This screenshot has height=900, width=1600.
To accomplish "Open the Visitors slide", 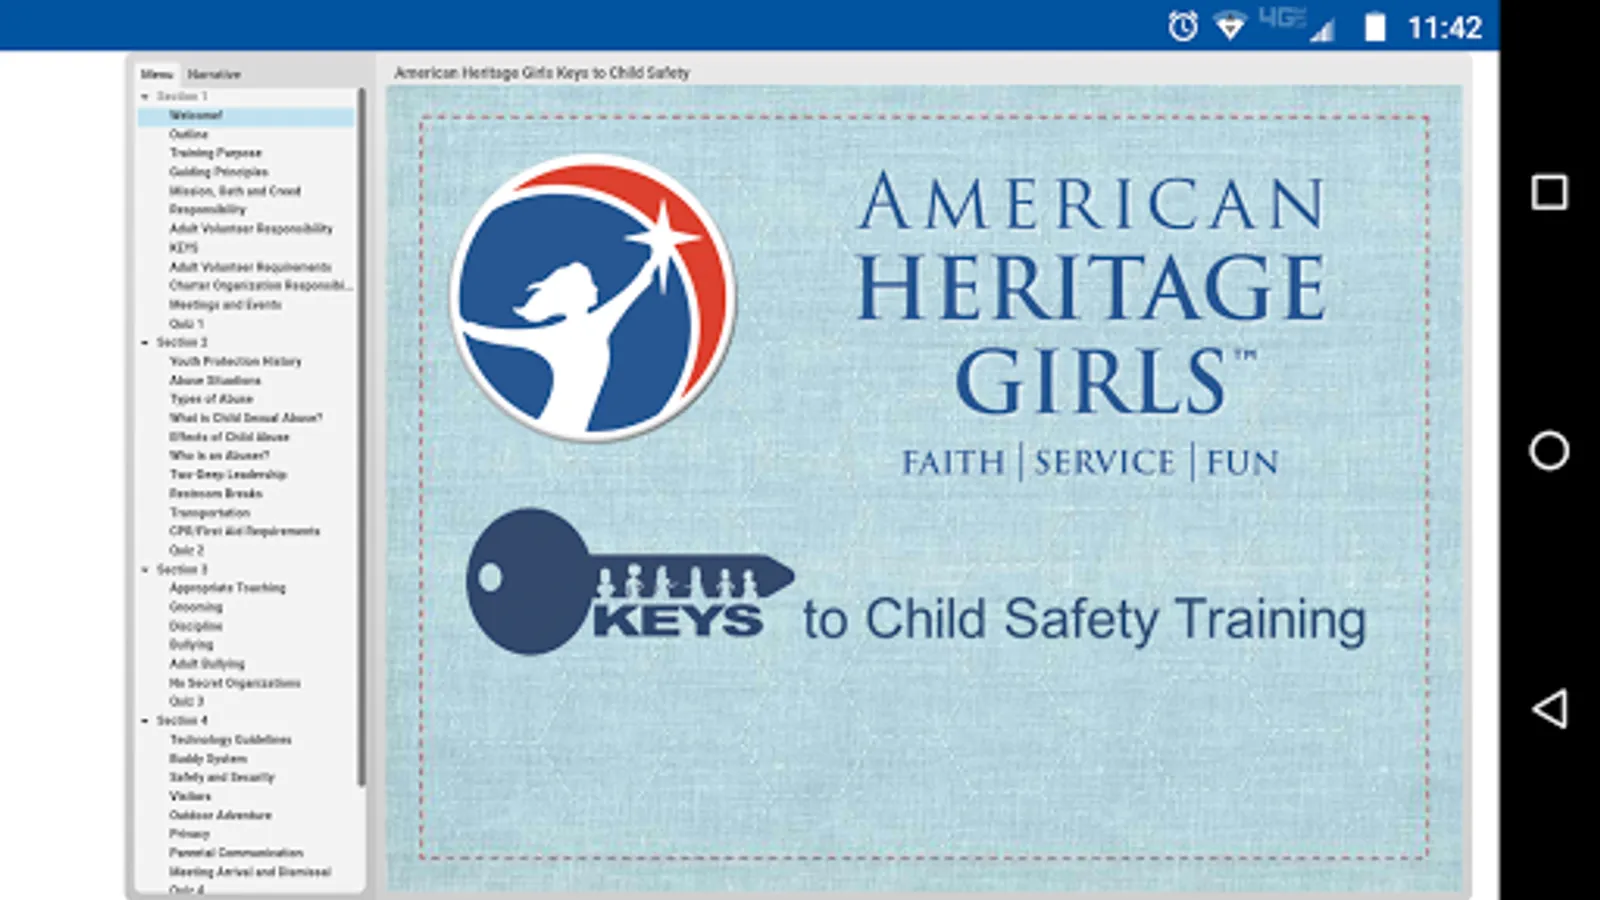I will (190, 796).
